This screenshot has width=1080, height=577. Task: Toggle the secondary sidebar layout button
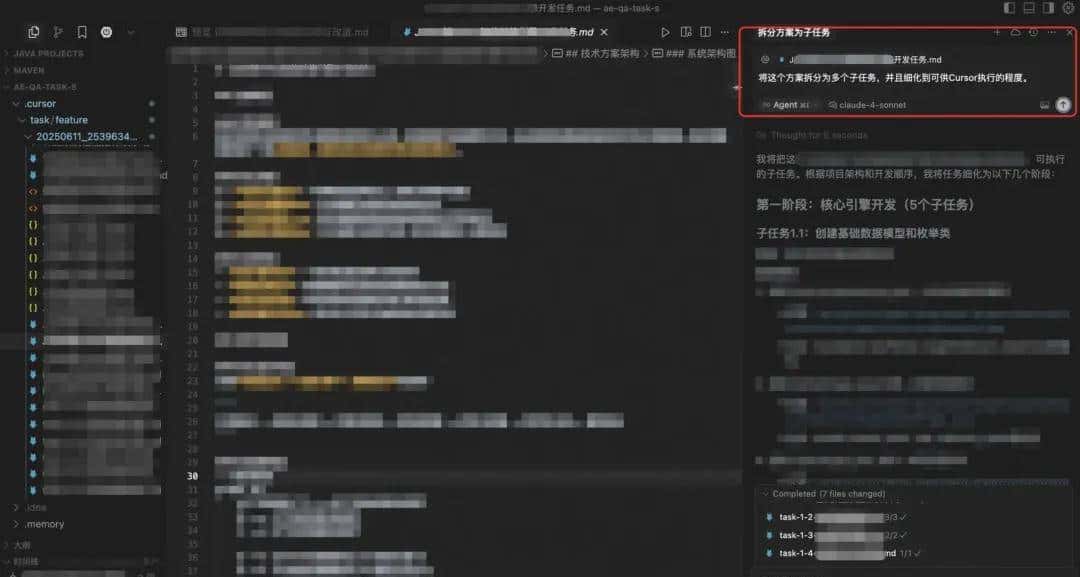coord(1045,8)
